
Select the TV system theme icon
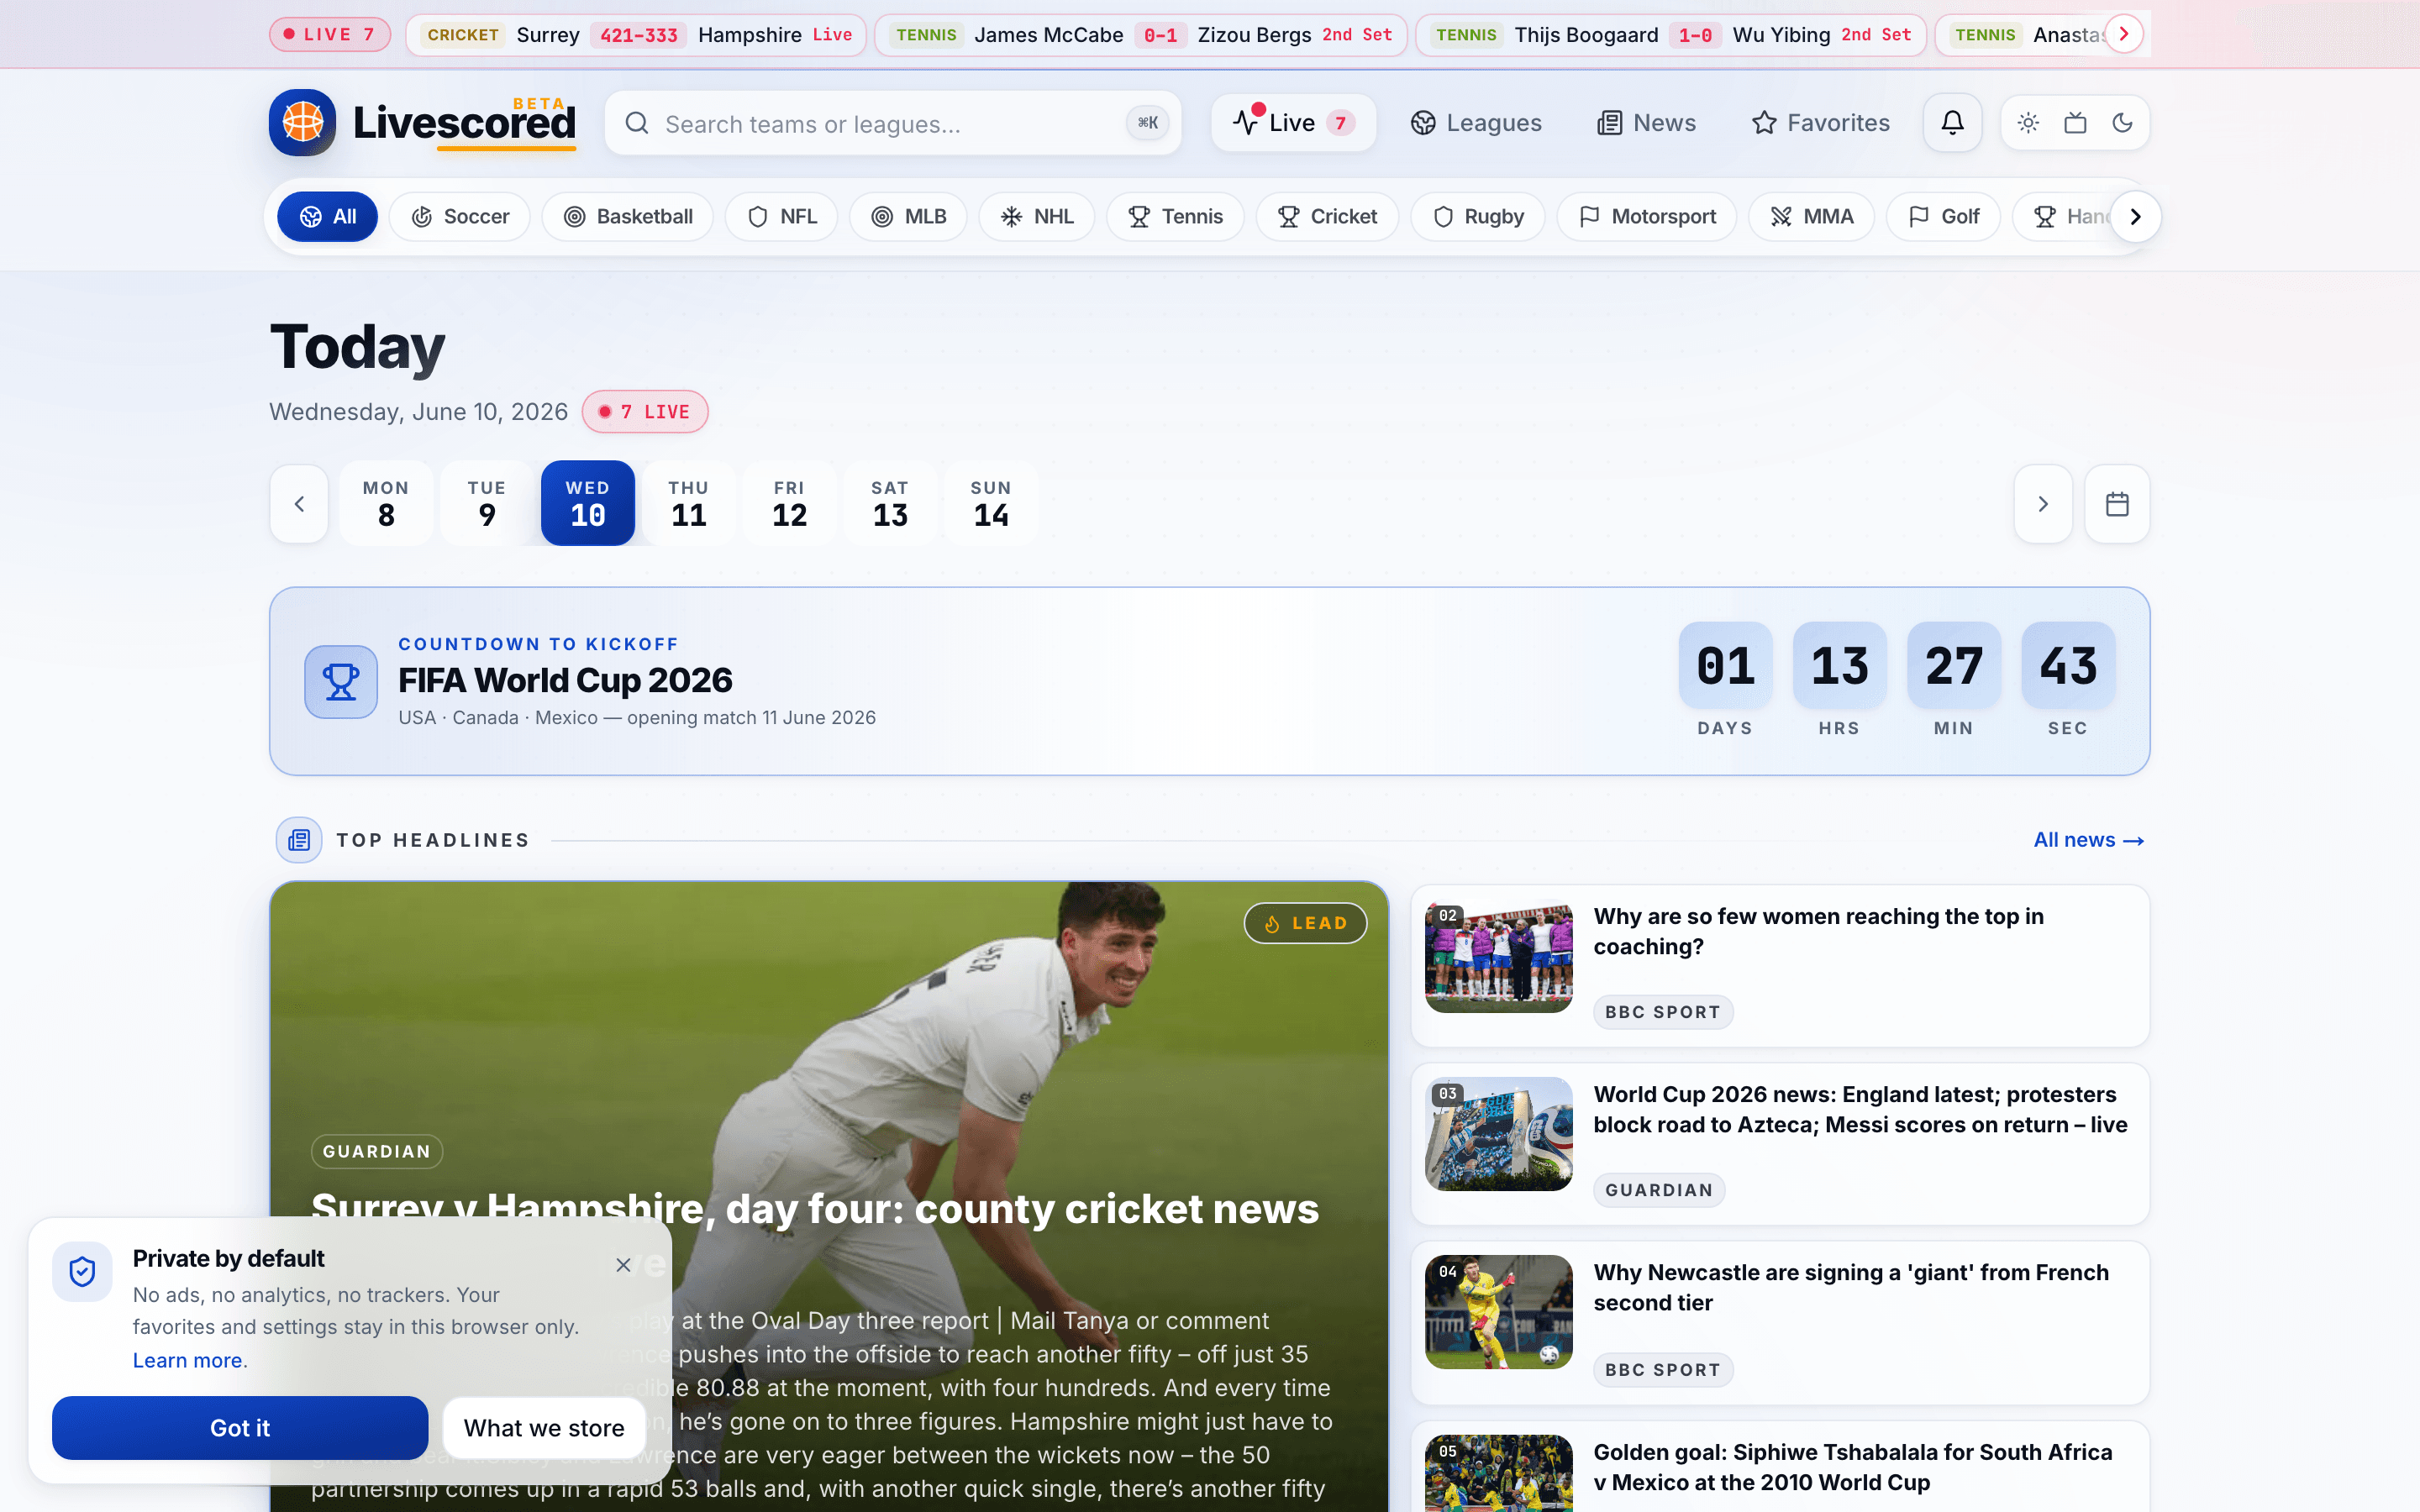(2075, 123)
